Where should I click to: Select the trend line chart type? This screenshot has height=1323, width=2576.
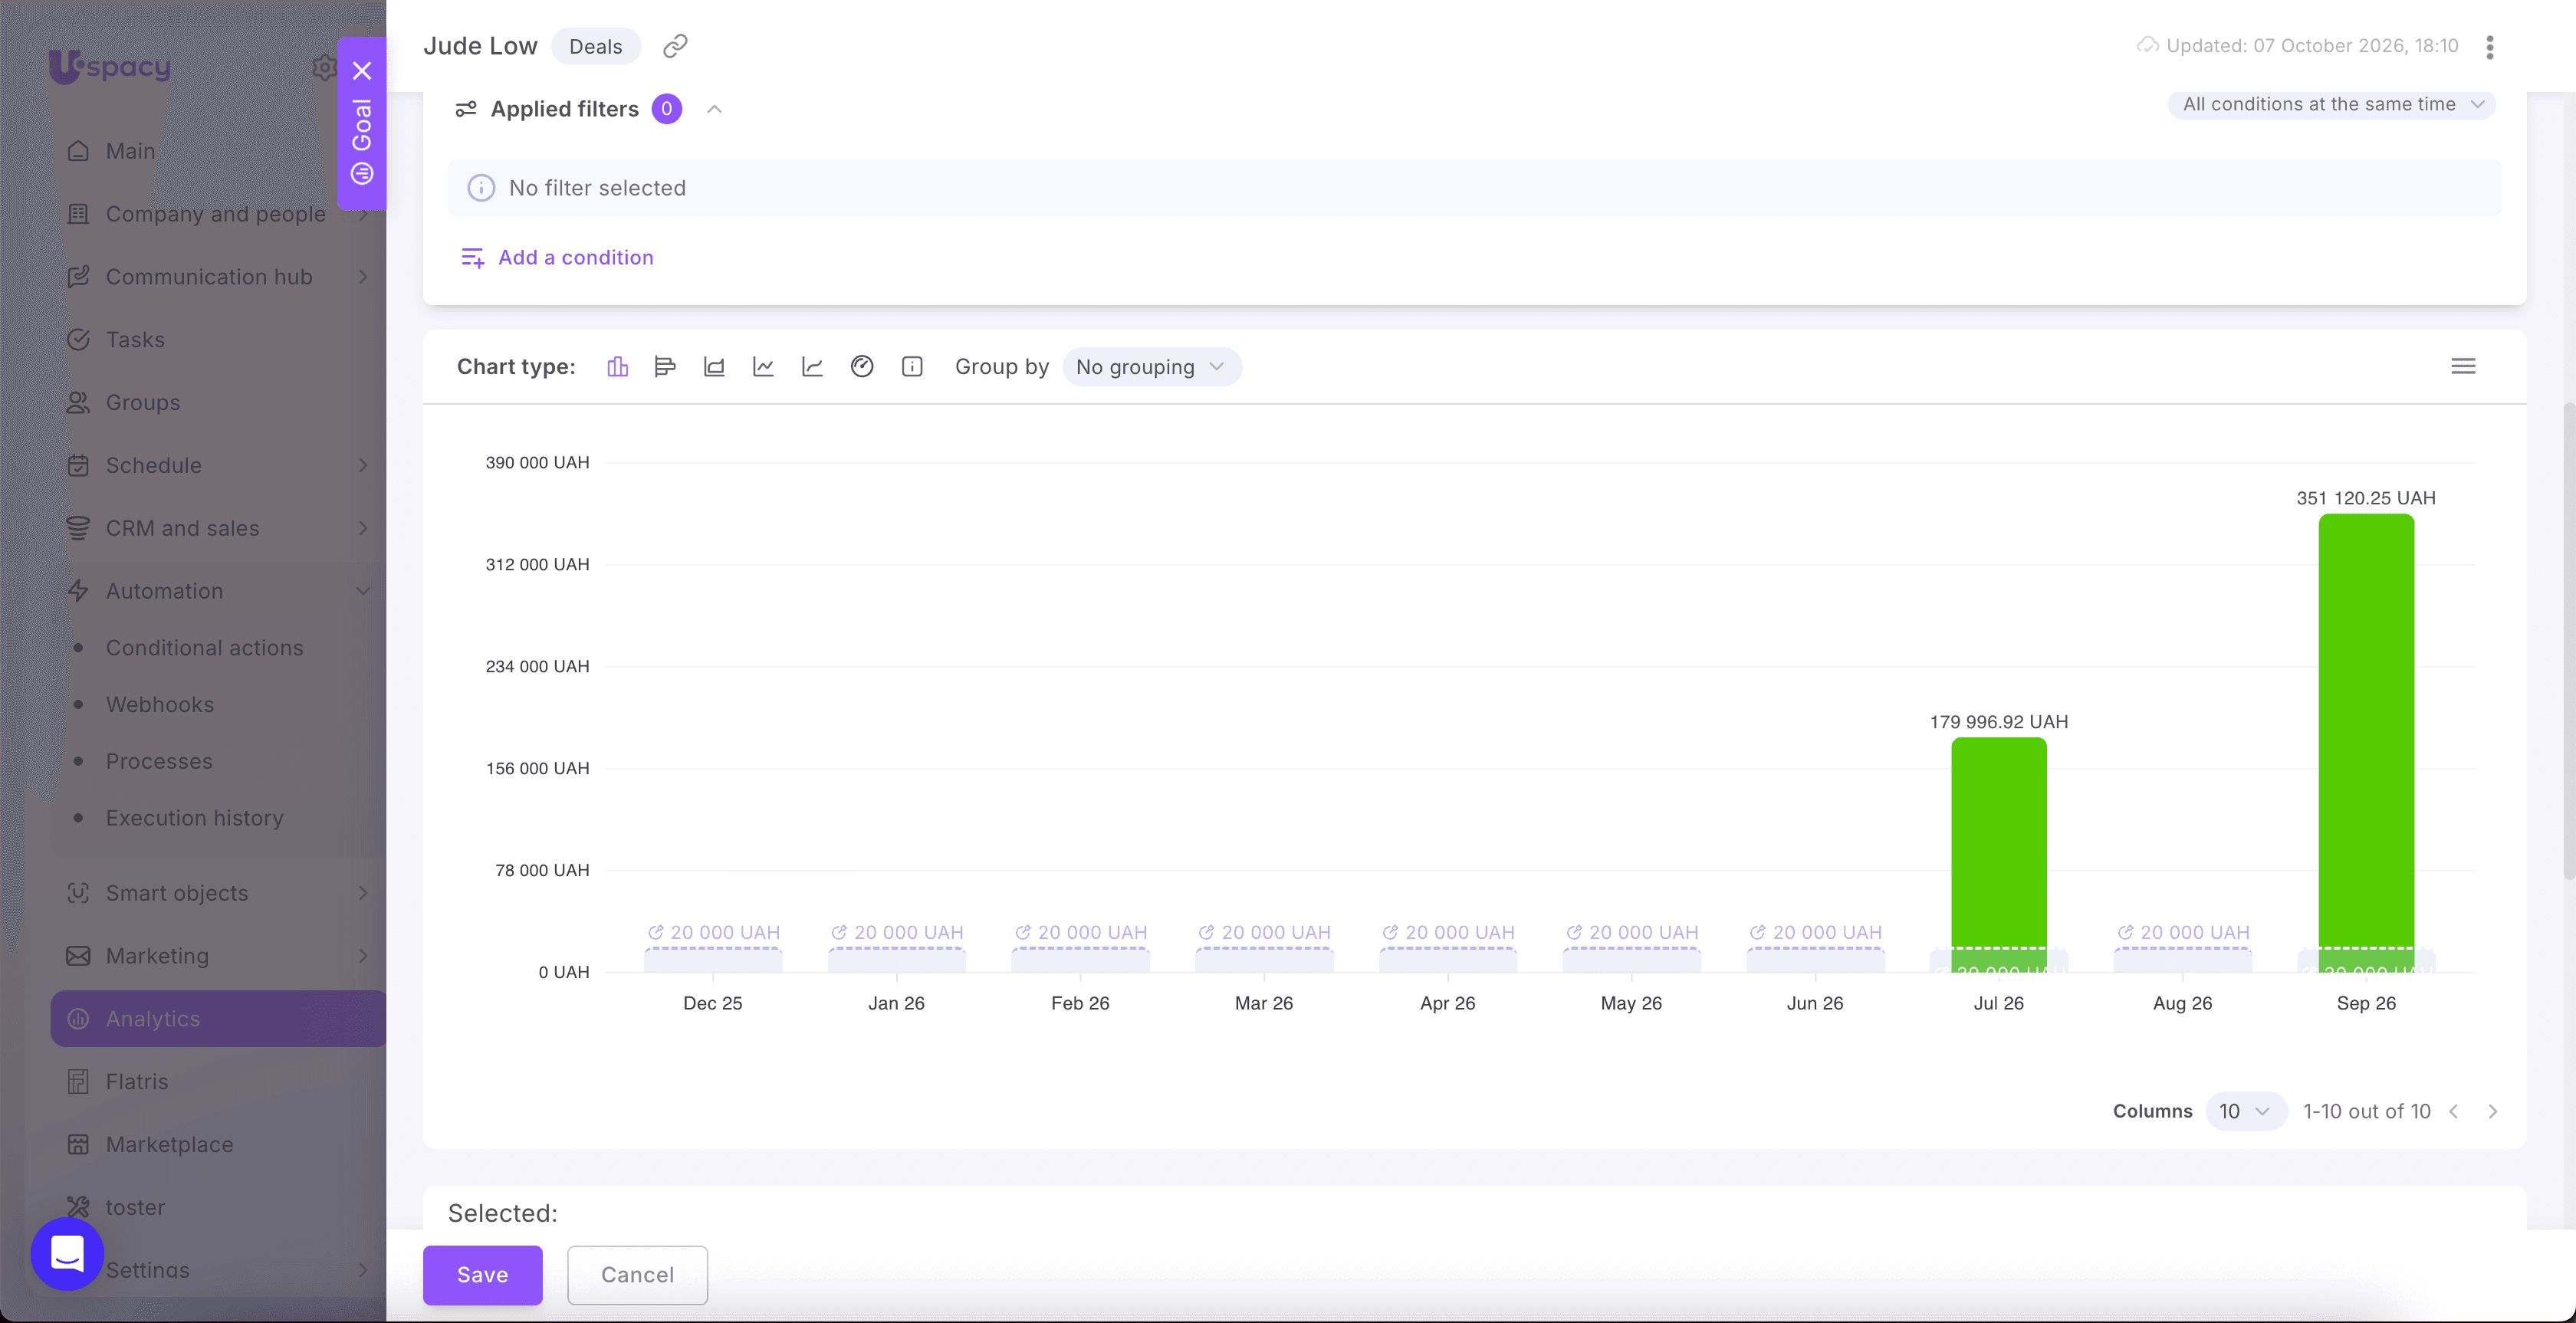[x=812, y=367]
